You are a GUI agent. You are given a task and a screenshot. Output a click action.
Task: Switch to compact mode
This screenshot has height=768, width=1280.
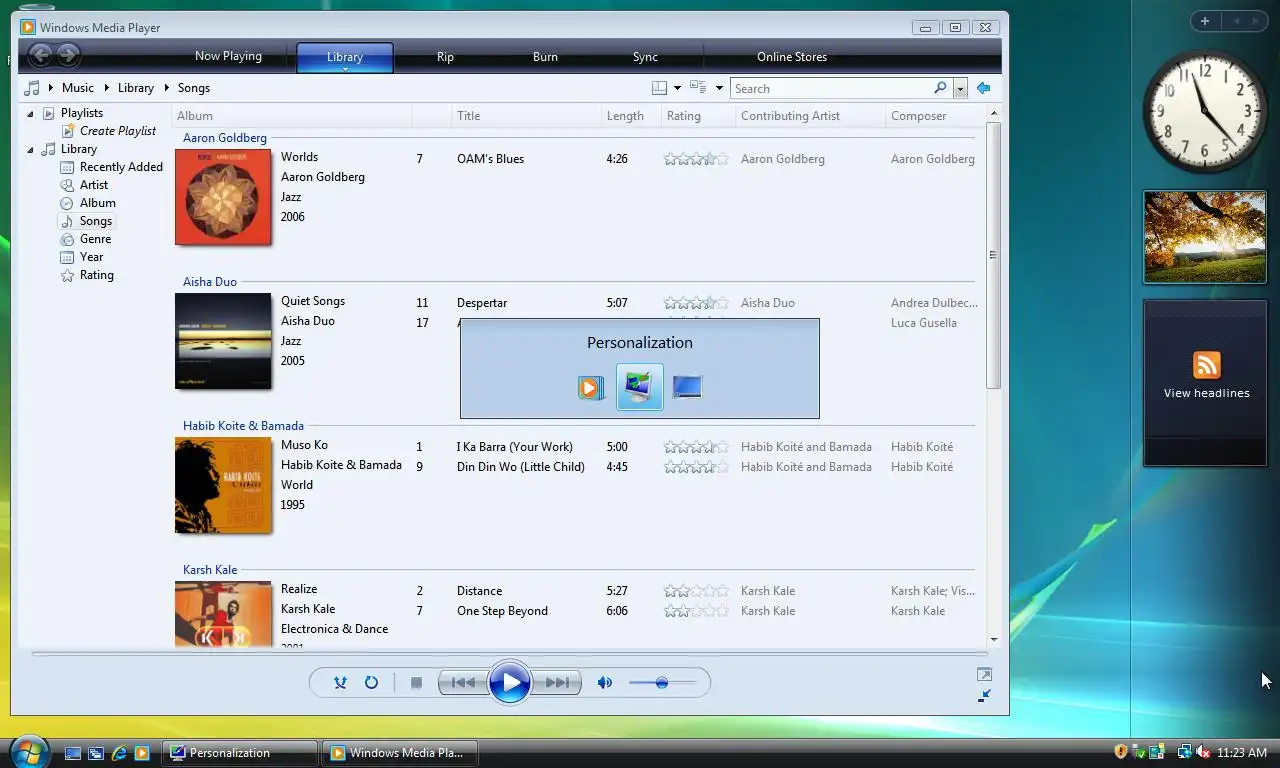[x=984, y=695]
